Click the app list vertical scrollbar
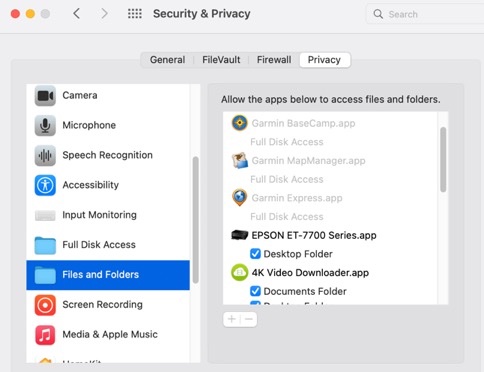 click(443, 160)
